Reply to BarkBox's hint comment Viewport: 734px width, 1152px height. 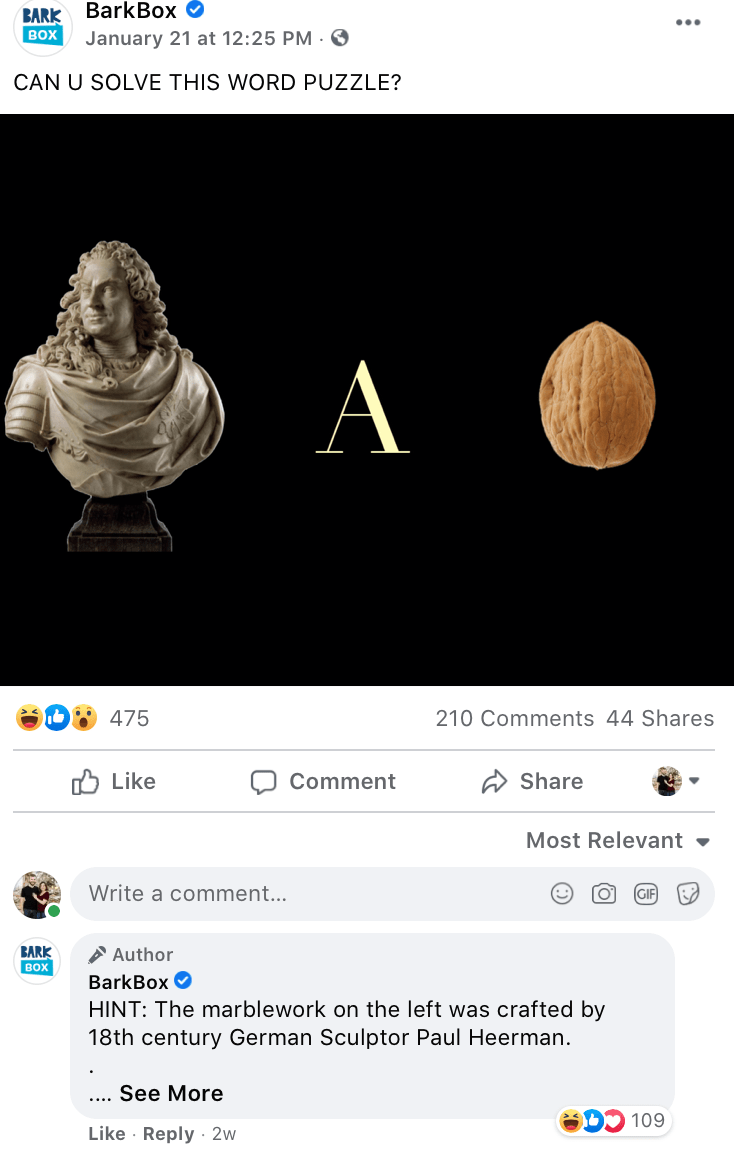pyautogui.click(x=168, y=1134)
